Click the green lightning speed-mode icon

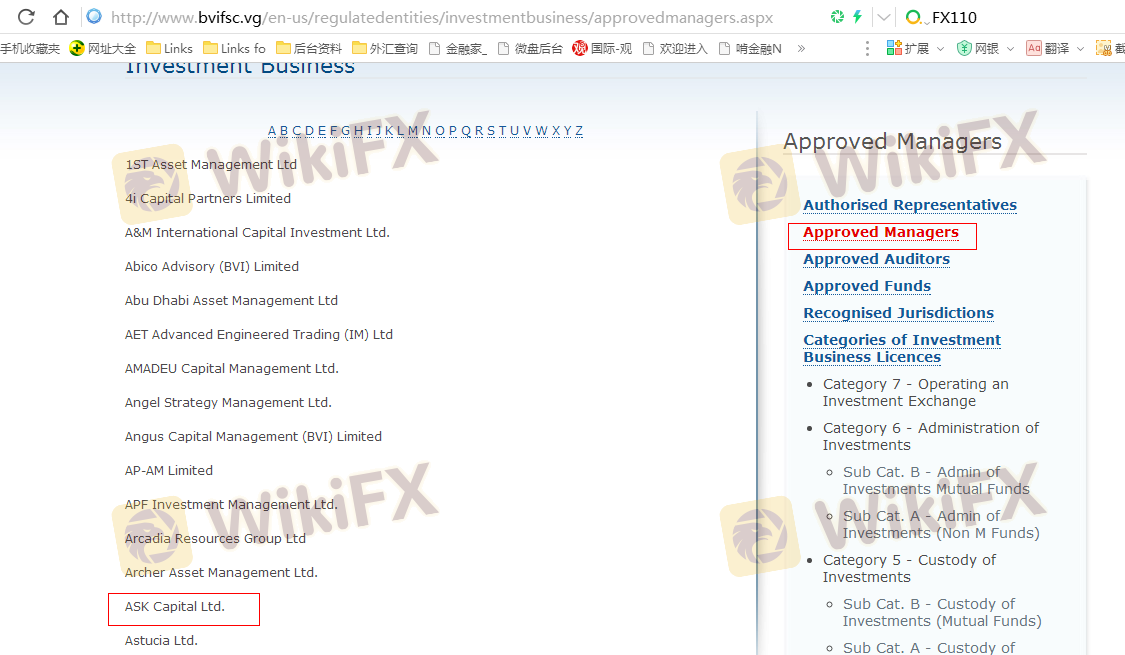coord(857,17)
